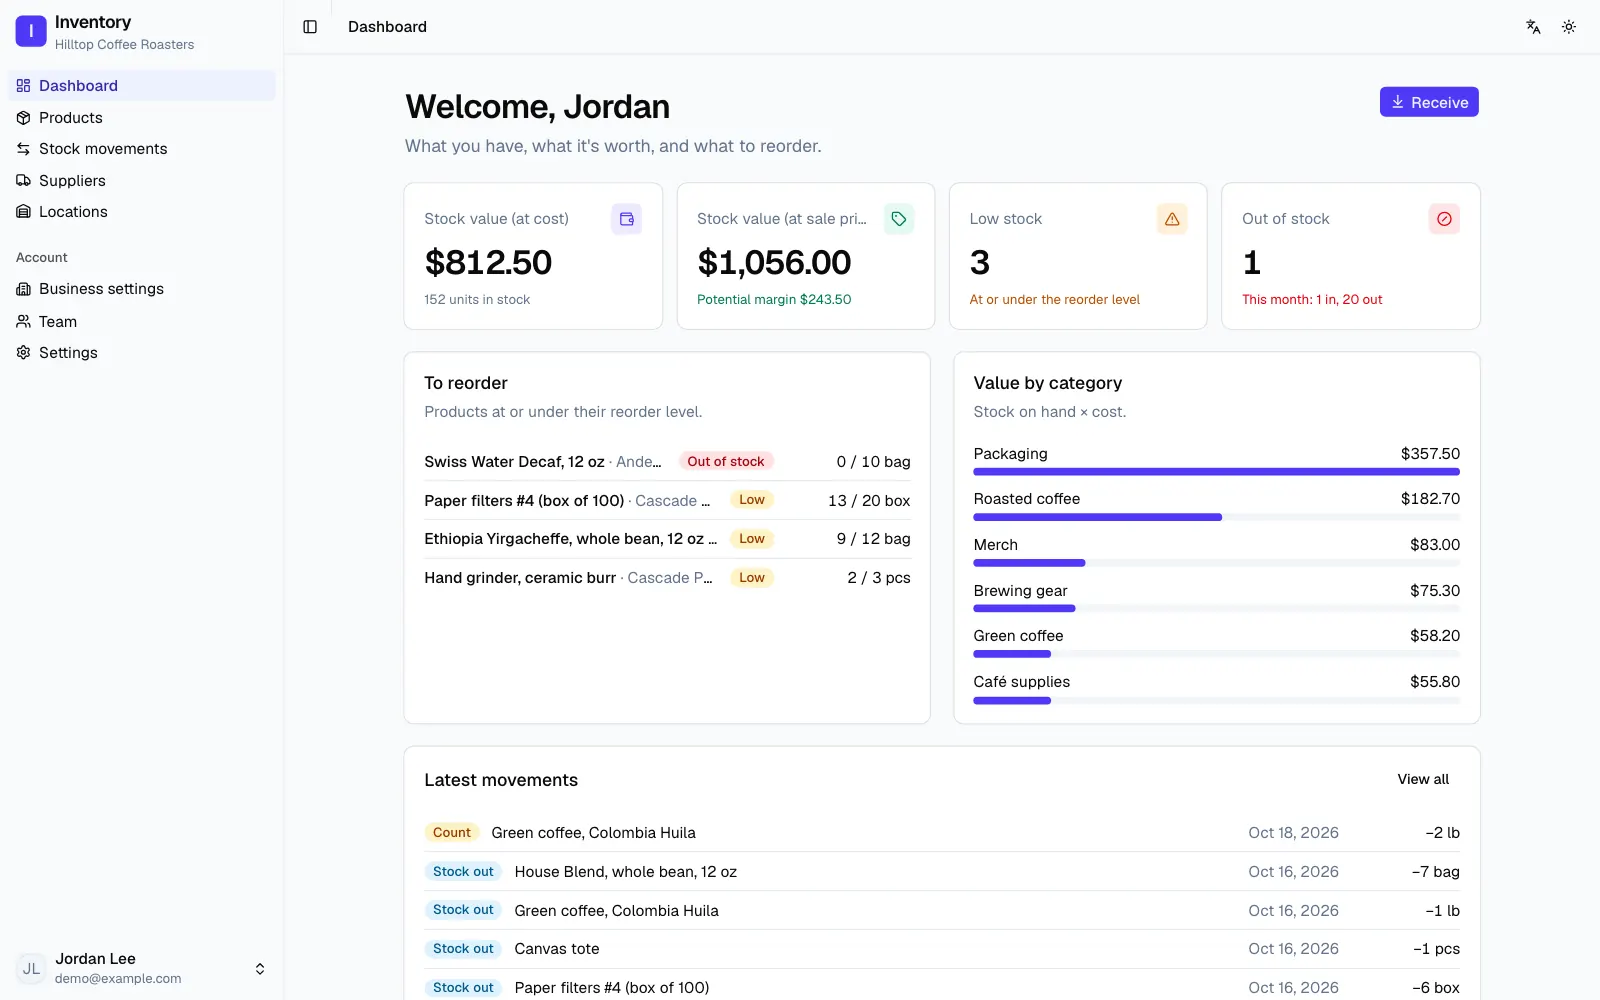Toggle the light/dark theme sun icon
1600x1000 pixels.
pyautogui.click(x=1569, y=27)
